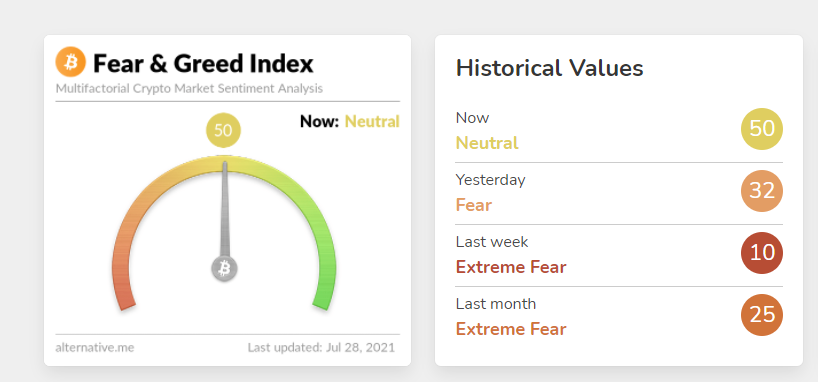Select the Yesterday Fear row
The width and height of the screenshot is (818, 382).
coord(619,193)
